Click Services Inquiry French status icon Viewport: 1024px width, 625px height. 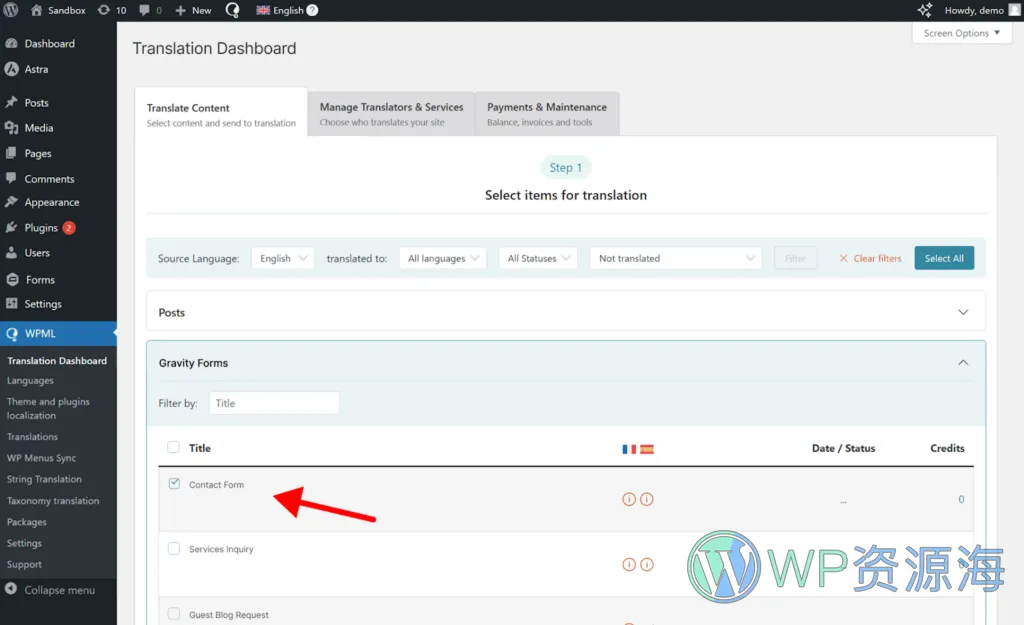[629, 564]
